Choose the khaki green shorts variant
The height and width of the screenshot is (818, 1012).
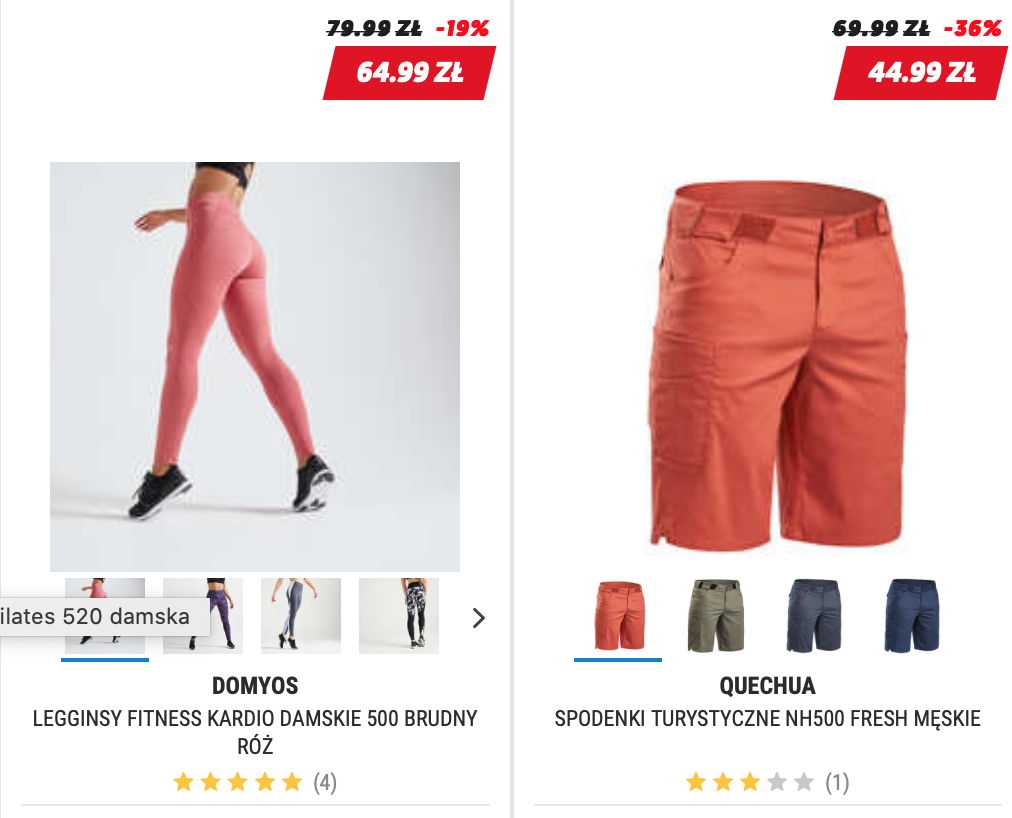[716, 615]
